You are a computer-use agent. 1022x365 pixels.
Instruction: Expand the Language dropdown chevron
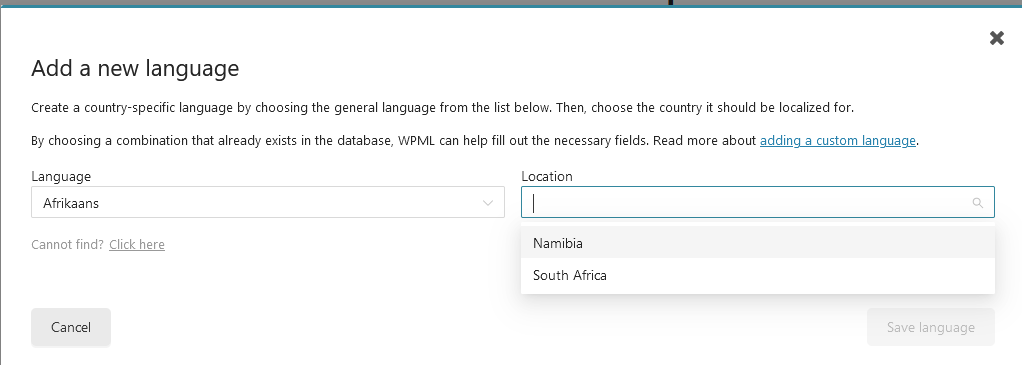488,203
